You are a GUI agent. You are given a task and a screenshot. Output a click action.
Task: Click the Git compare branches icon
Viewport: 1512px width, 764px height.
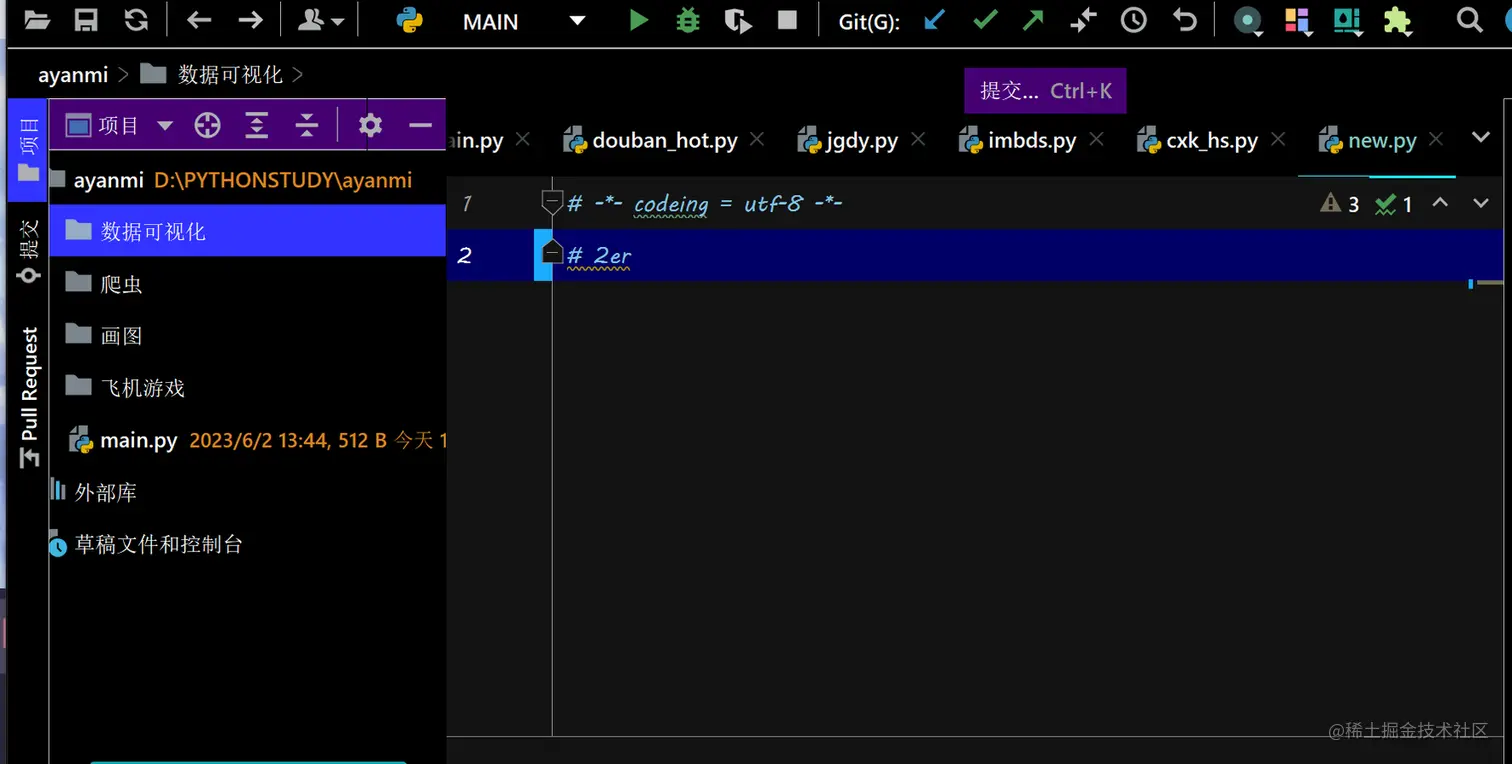coord(1083,20)
